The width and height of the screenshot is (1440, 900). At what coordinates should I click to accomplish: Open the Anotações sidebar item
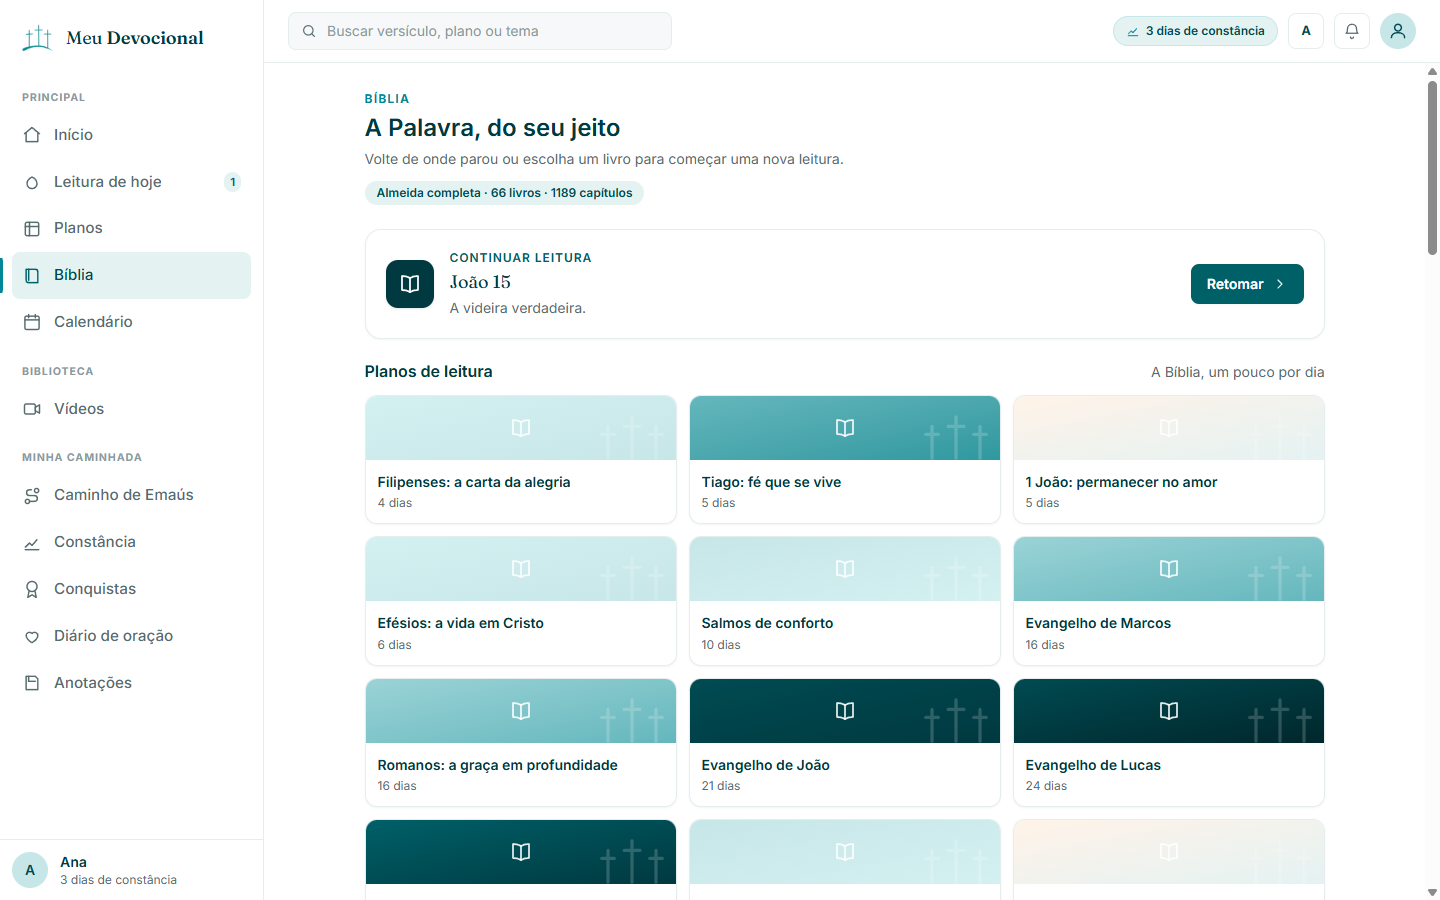point(132,683)
